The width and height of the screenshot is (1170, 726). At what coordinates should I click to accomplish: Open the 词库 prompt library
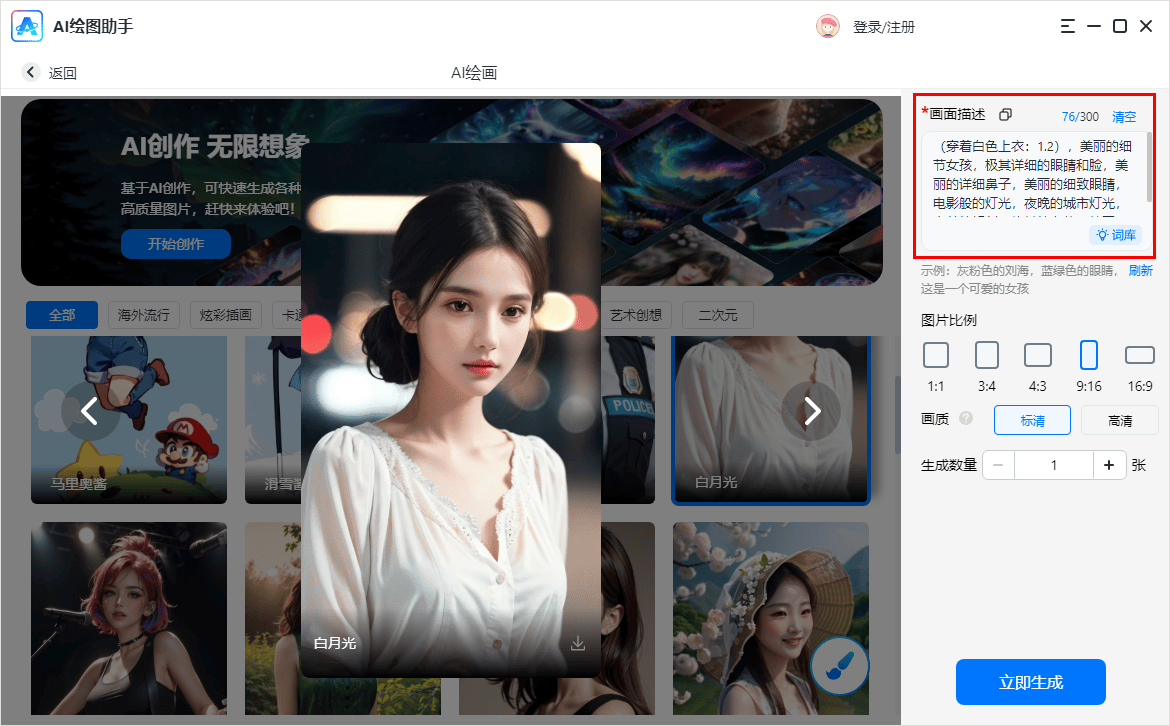pyautogui.click(x=1116, y=235)
